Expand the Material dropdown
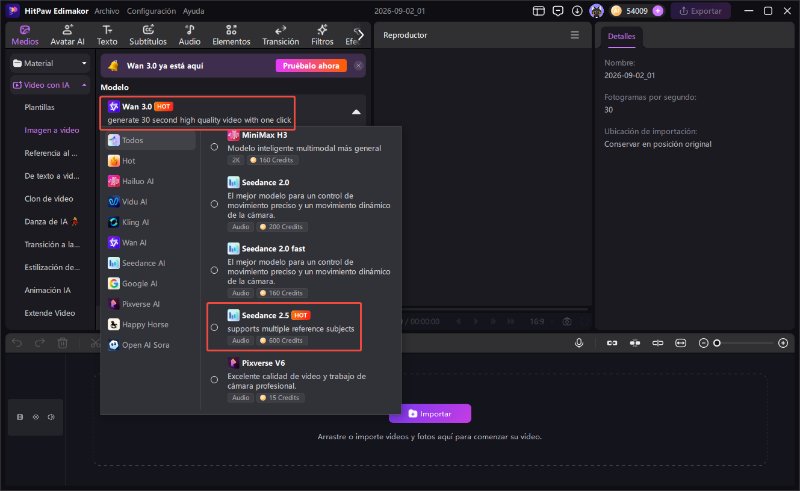The width and height of the screenshot is (800, 491). pos(49,63)
